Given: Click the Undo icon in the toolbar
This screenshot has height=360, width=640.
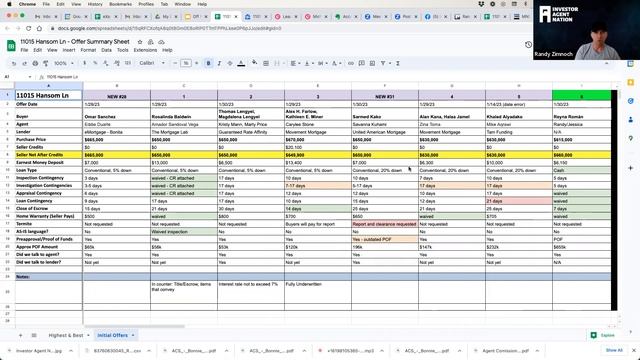Looking at the screenshot, I should tap(14, 64).
